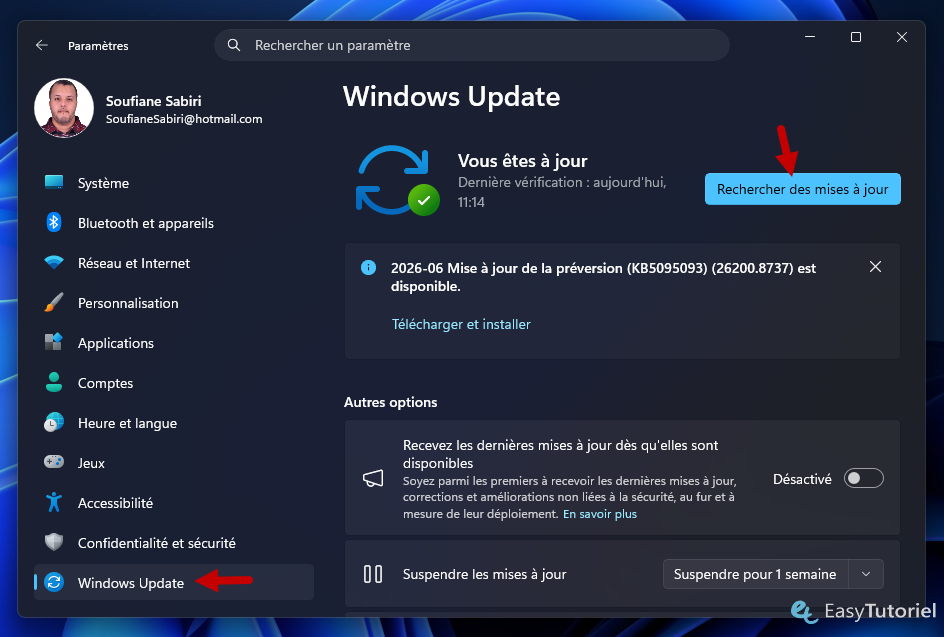This screenshot has height=637, width=944.
Task: Expand the Suspendre pour 1 semaine dropdown arrow
Action: pos(866,574)
